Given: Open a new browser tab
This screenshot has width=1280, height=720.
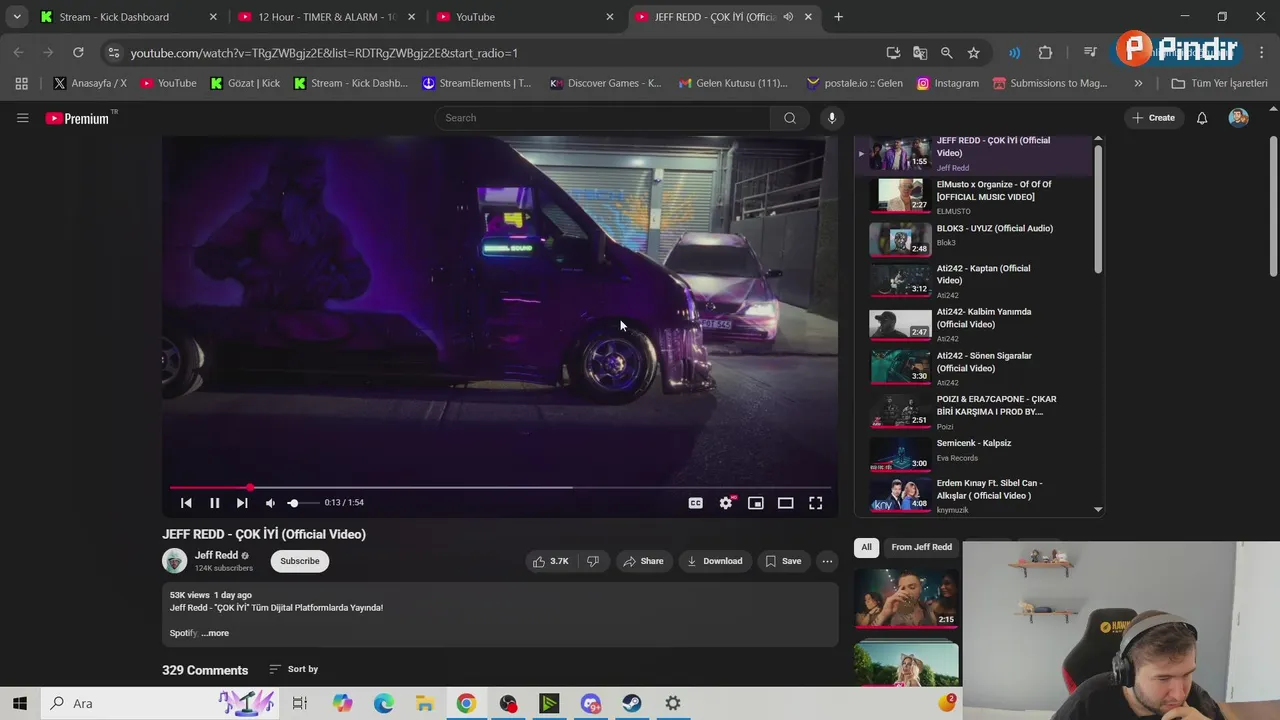Looking at the screenshot, I should [x=838, y=17].
